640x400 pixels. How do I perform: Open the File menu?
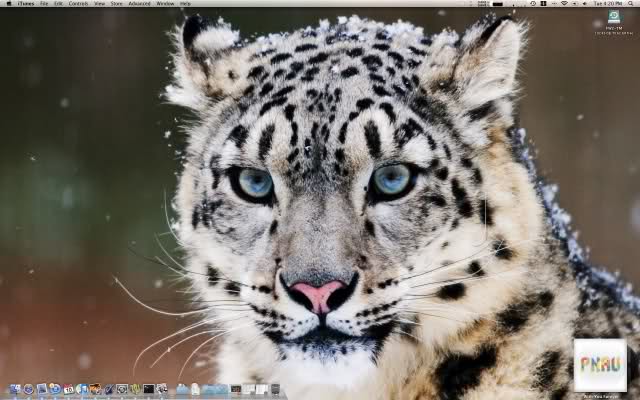44,4
